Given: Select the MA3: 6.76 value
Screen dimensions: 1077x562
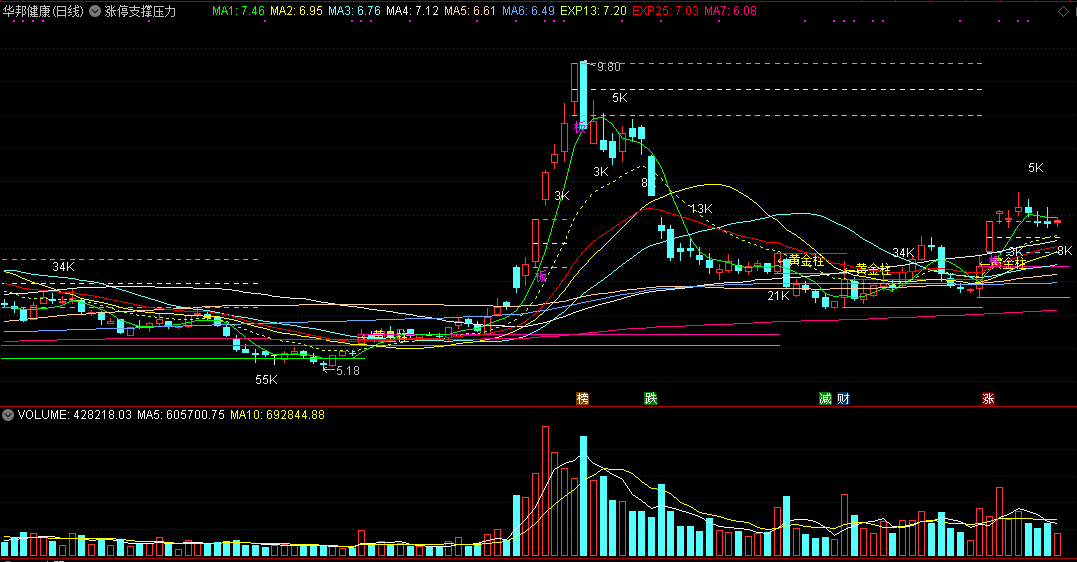Looking at the screenshot, I should coord(354,11).
